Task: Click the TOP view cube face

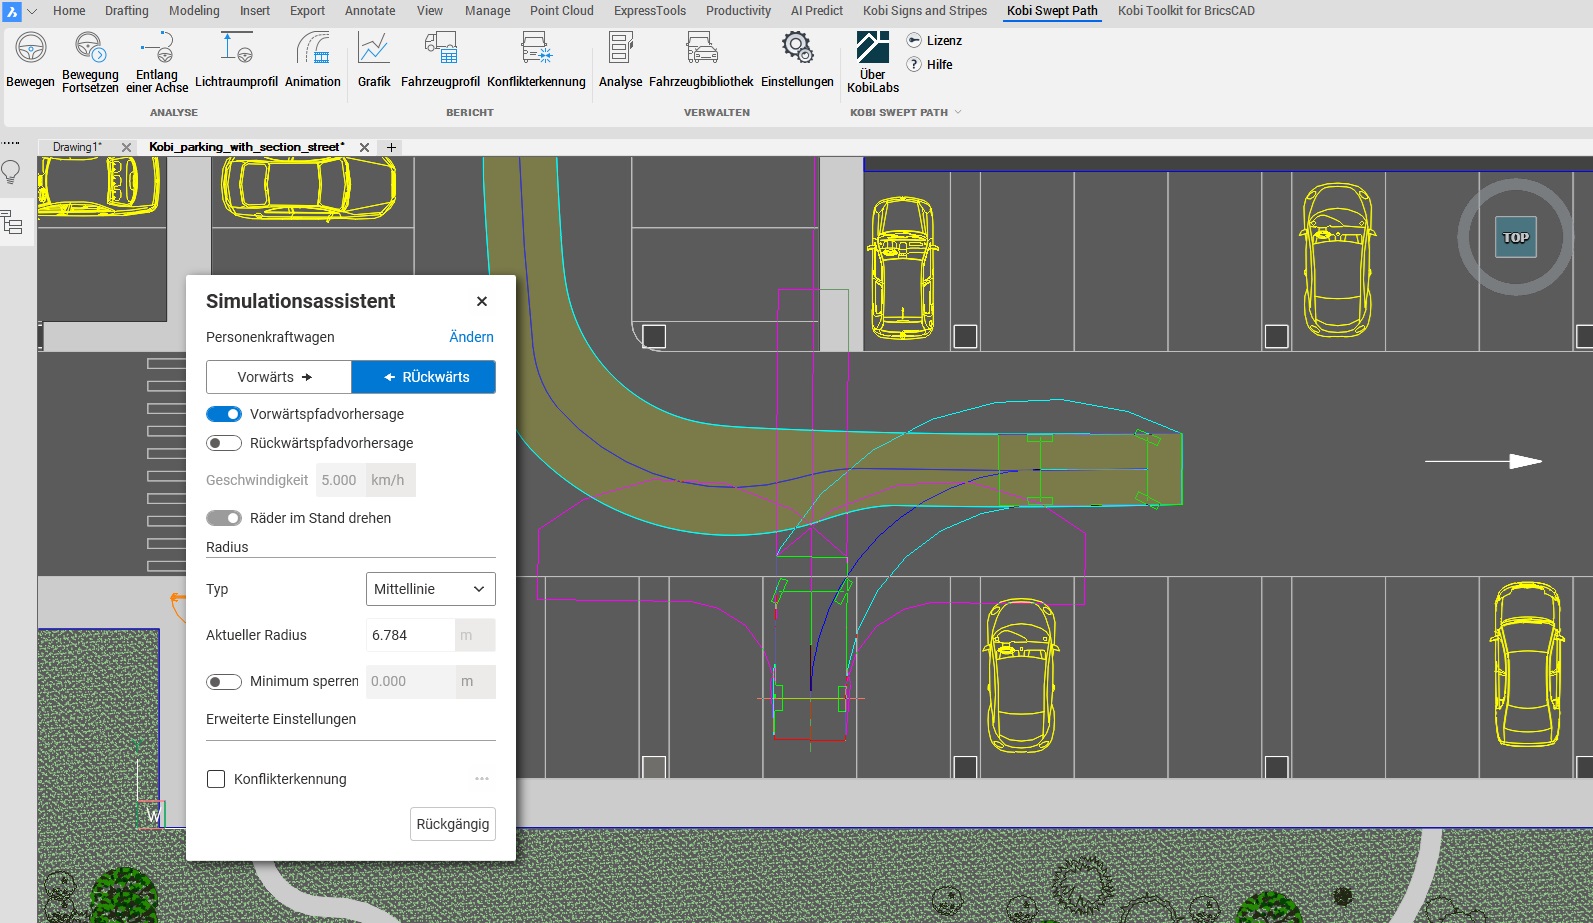Action: tap(1515, 238)
